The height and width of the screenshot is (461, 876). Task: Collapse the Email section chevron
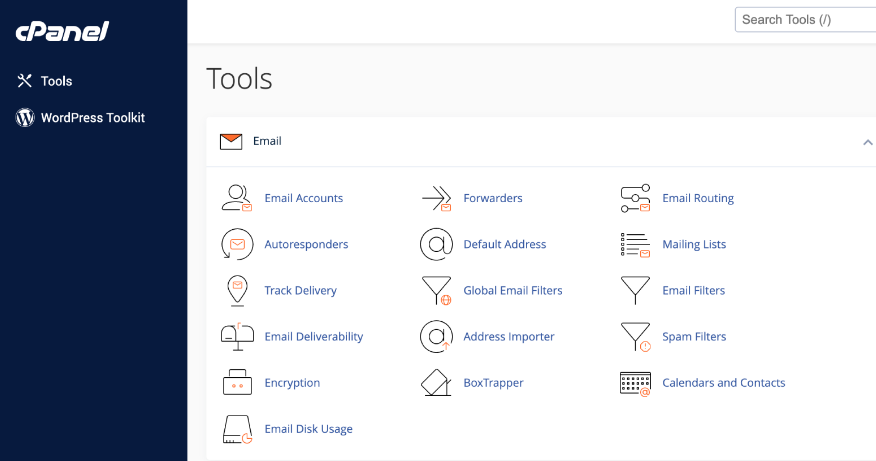click(x=867, y=142)
